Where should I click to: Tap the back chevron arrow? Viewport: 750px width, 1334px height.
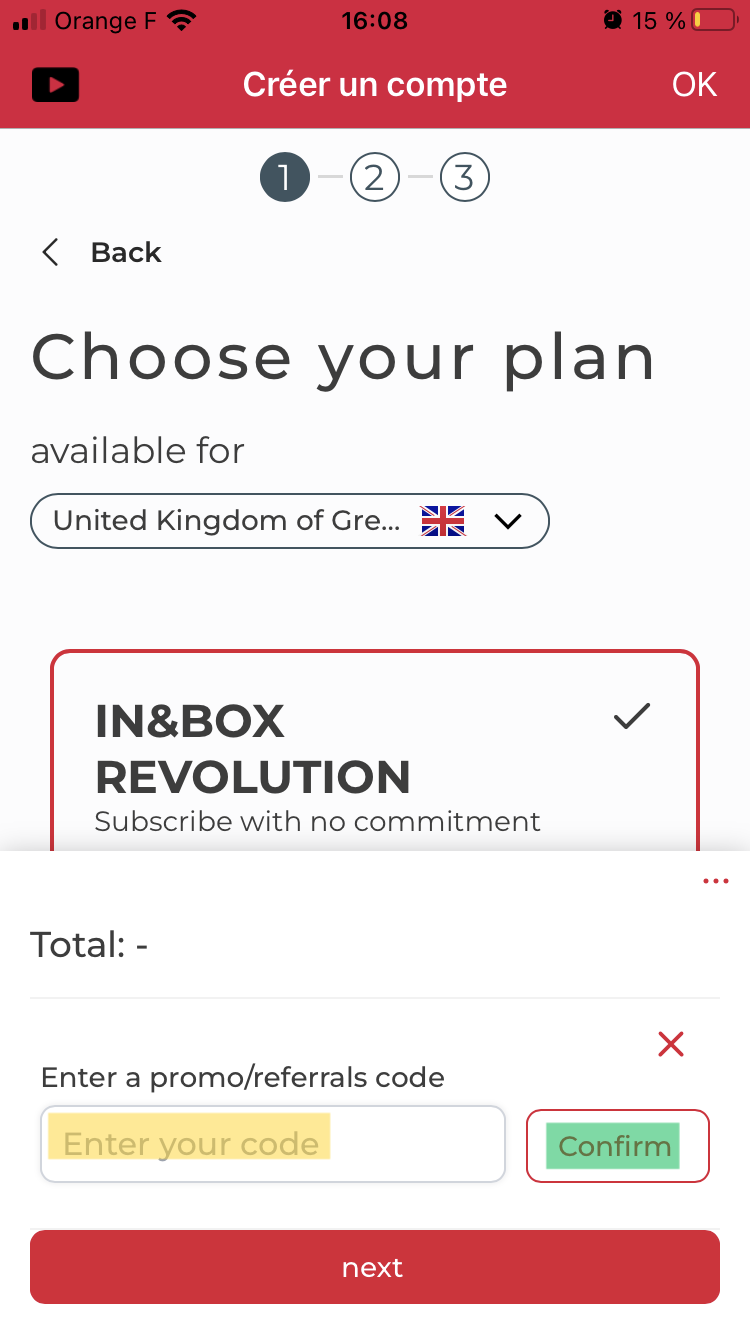pos(50,252)
